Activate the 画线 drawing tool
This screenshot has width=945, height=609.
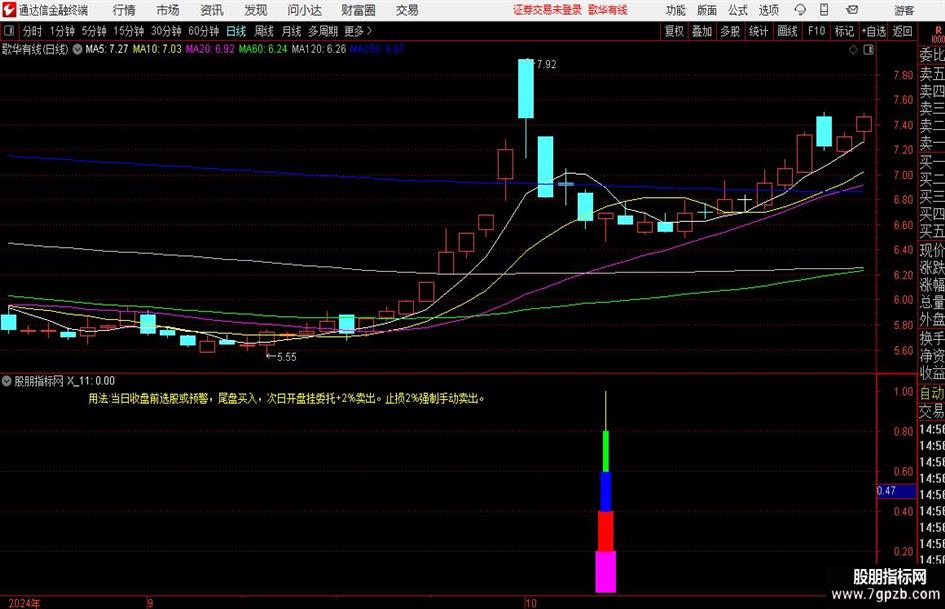click(x=787, y=31)
